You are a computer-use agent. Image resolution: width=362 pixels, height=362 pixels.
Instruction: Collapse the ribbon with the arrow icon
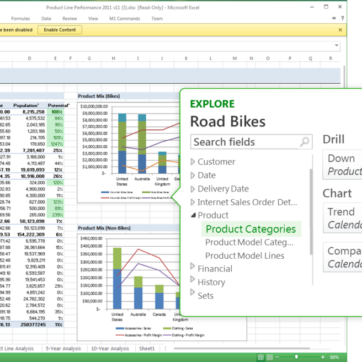[x=334, y=19]
